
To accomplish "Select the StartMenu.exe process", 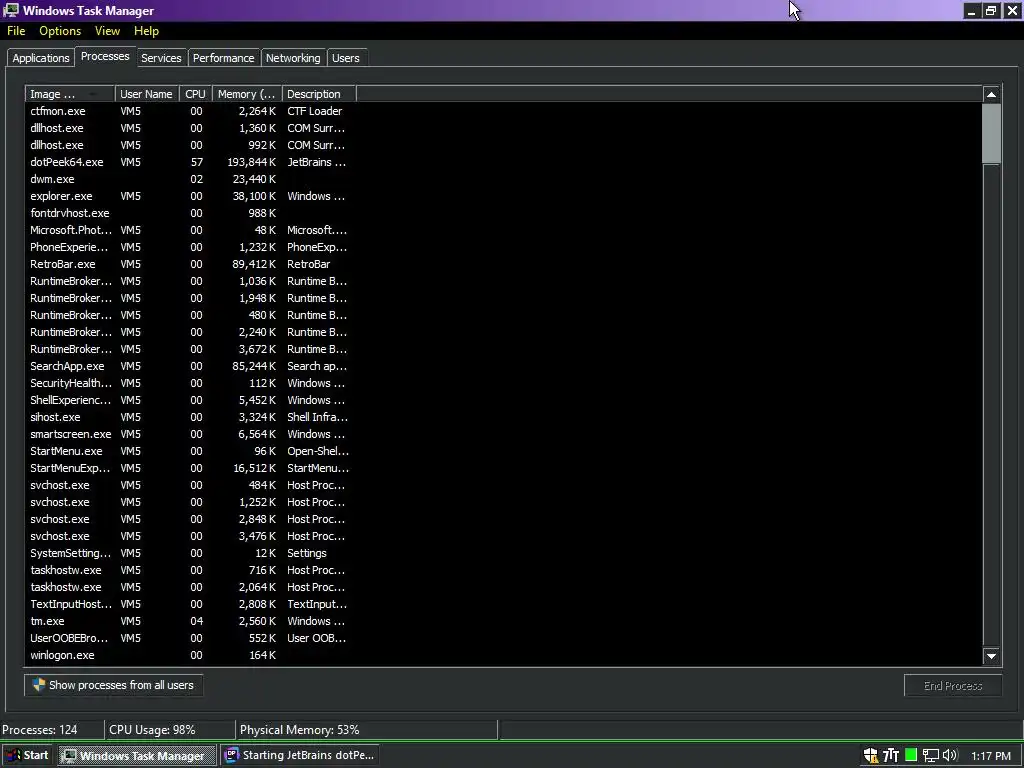I will (189, 451).
